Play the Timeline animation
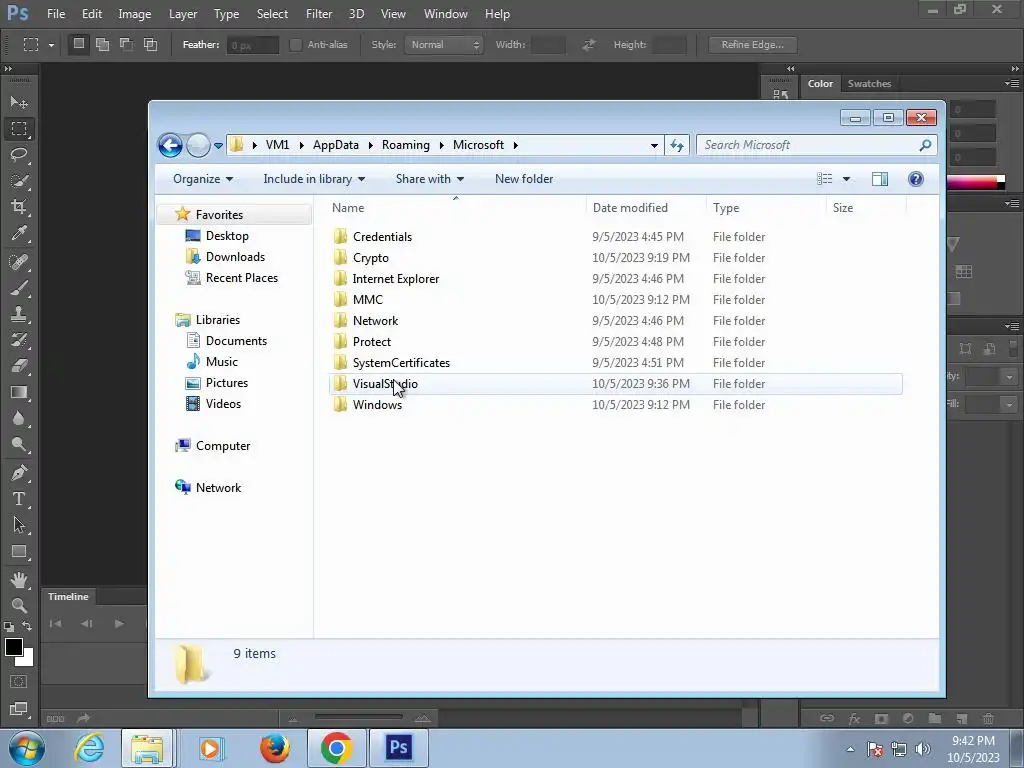1024x768 pixels. (x=119, y=624)
